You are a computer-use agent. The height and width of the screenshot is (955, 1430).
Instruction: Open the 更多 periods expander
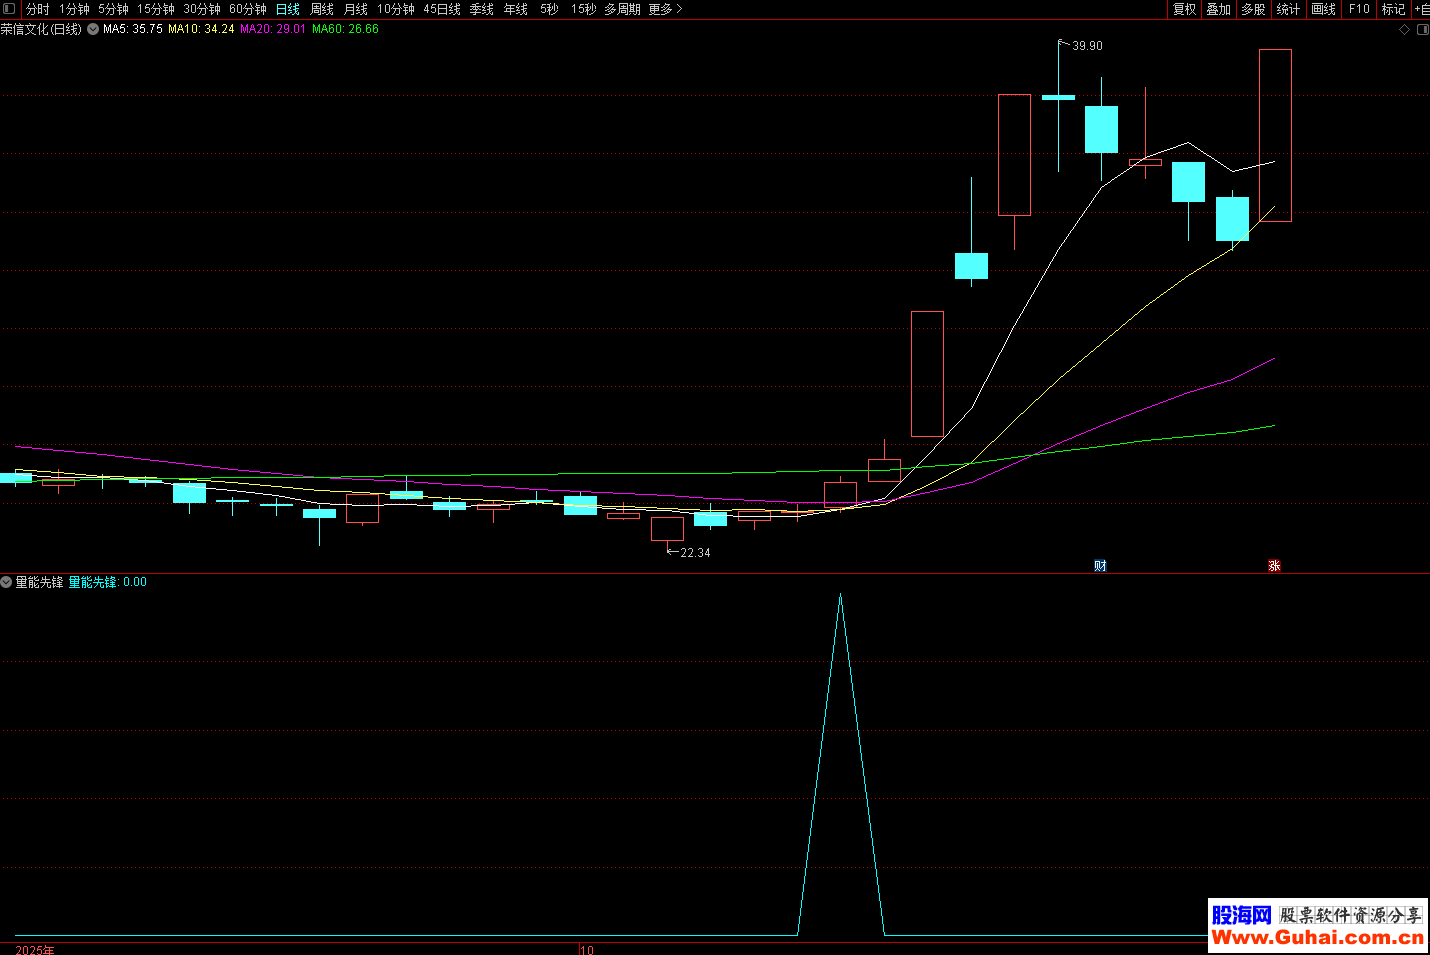[666, 9]
